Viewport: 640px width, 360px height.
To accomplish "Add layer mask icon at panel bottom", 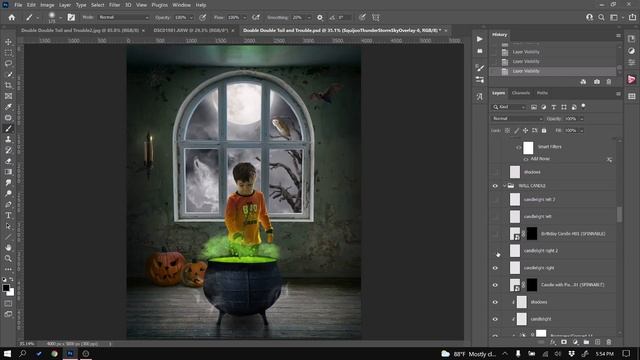I will click(564, 342).
